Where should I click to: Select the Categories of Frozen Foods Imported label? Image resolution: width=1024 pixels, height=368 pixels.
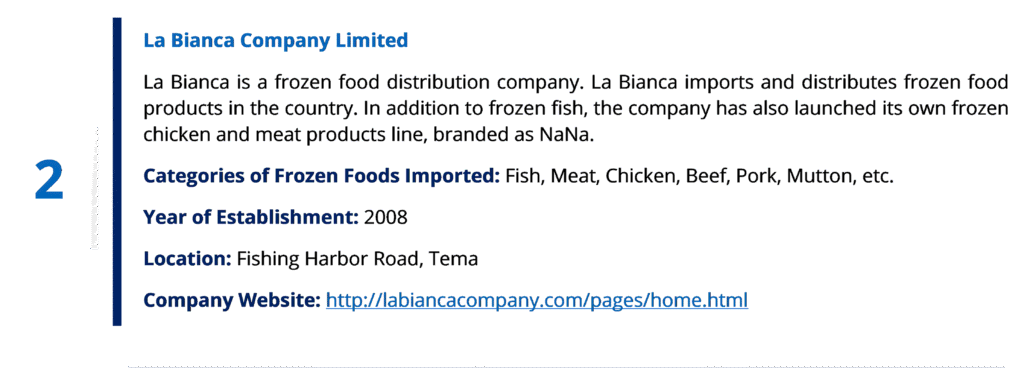tap(322, 176)
